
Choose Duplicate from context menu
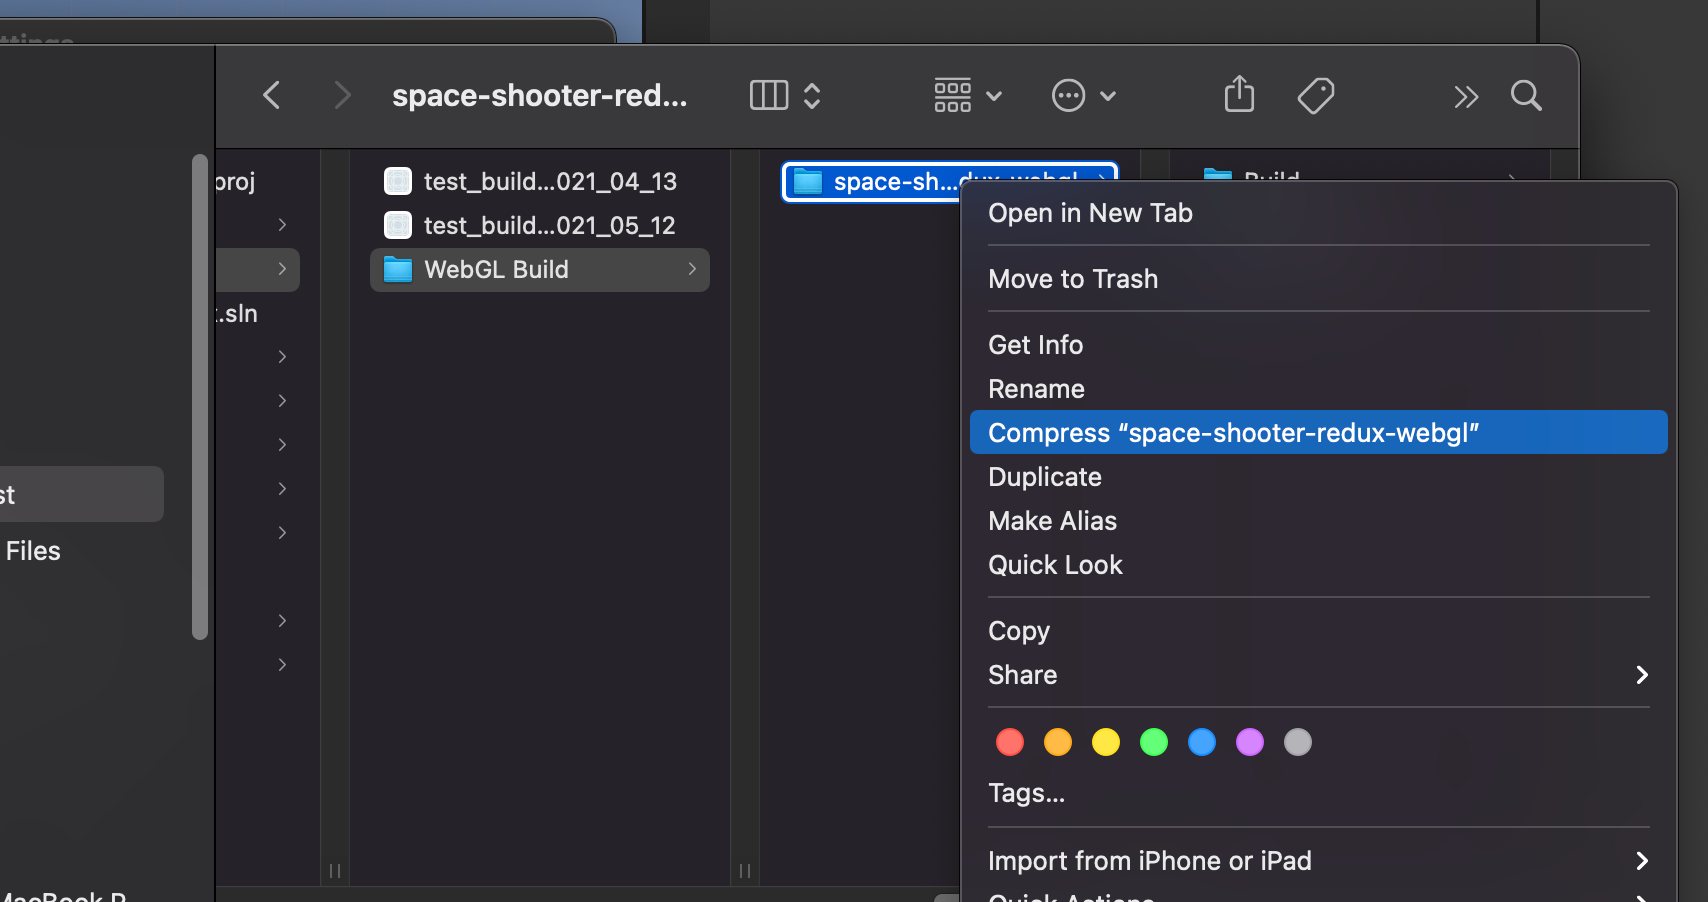coord(1318,477)
